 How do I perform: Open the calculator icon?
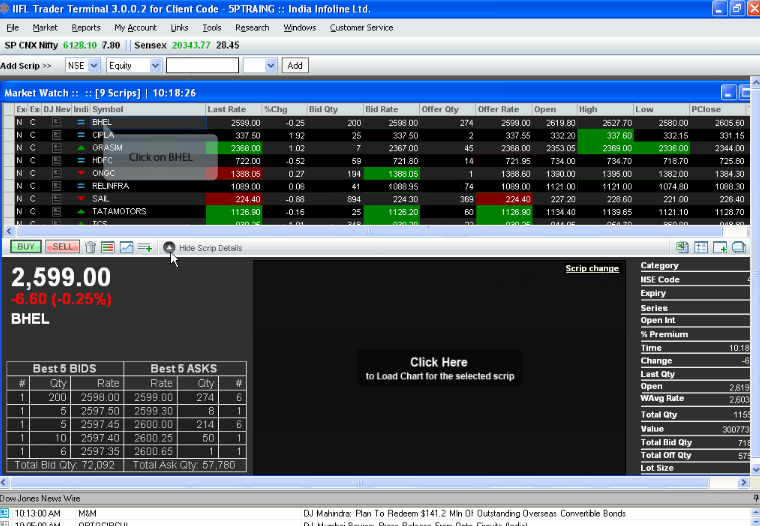tap(701, 247)
